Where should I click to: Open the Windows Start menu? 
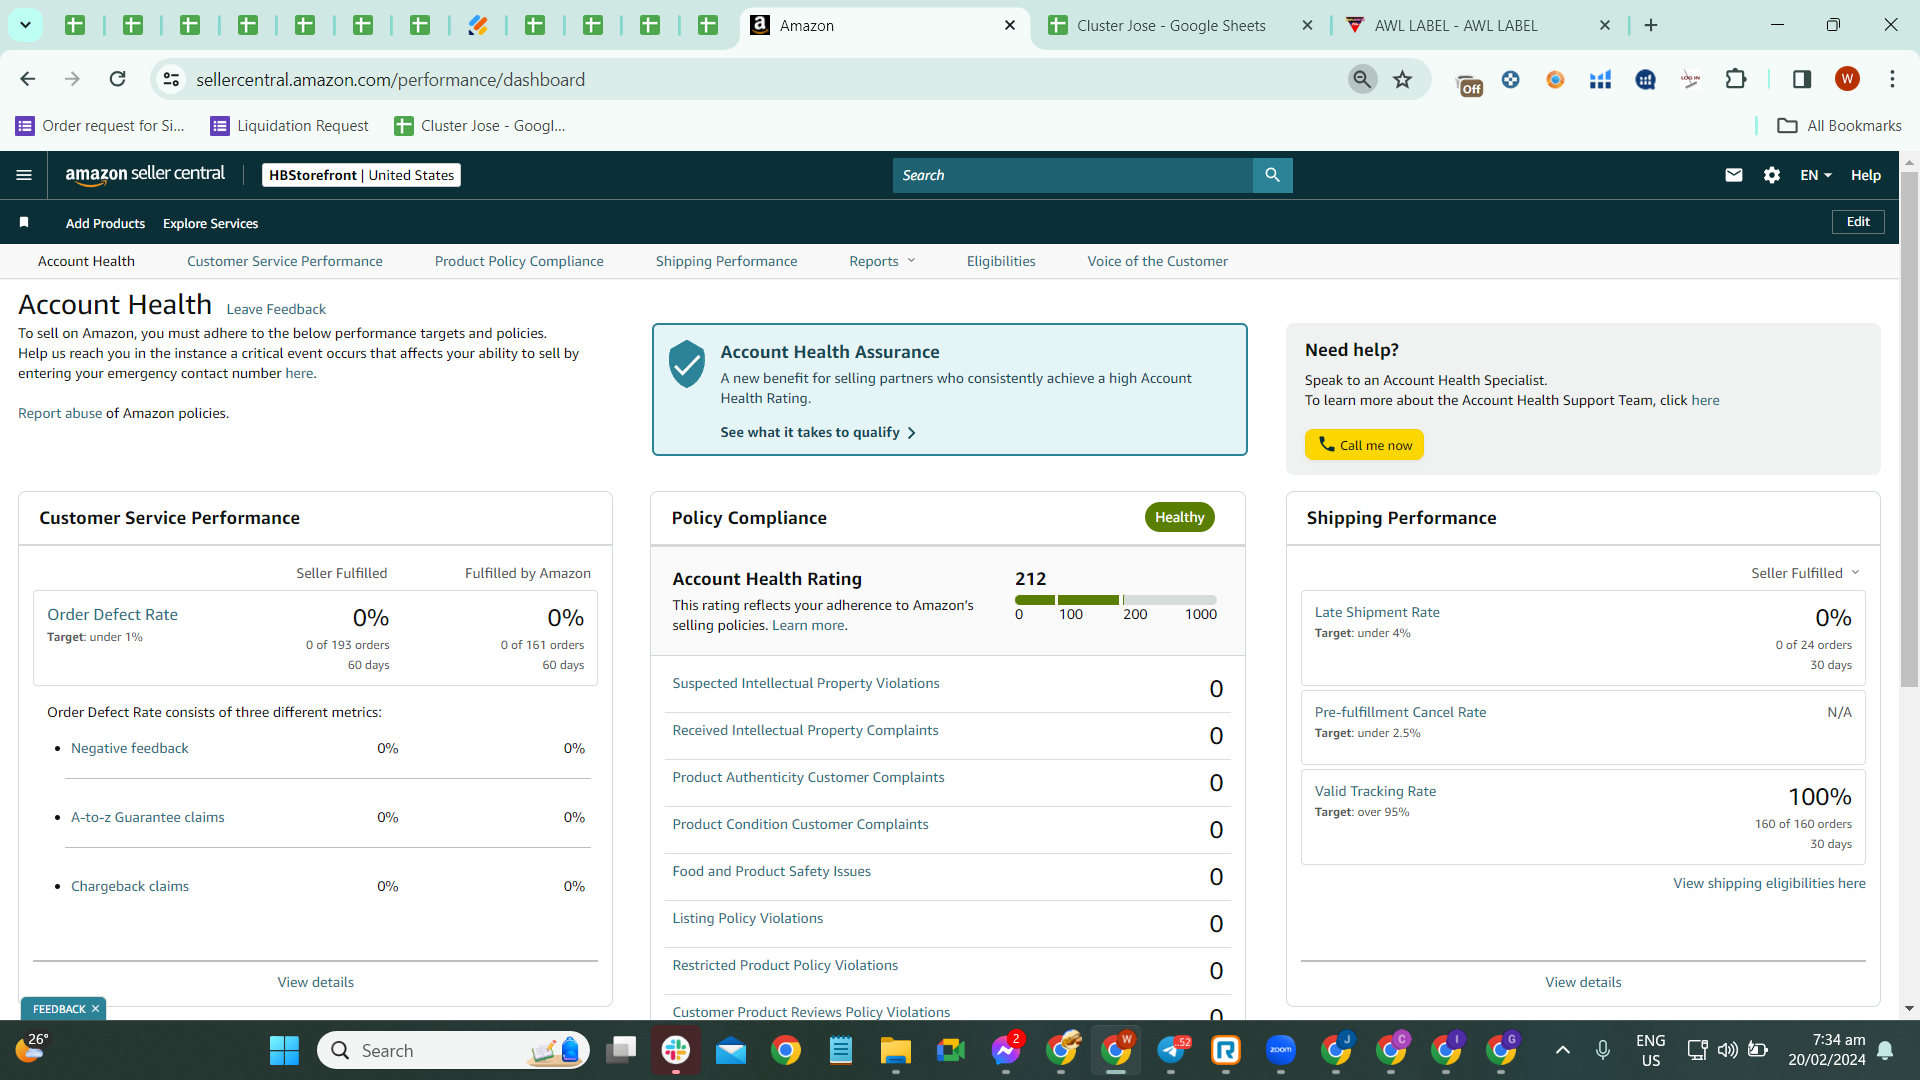coord(284,1050)
